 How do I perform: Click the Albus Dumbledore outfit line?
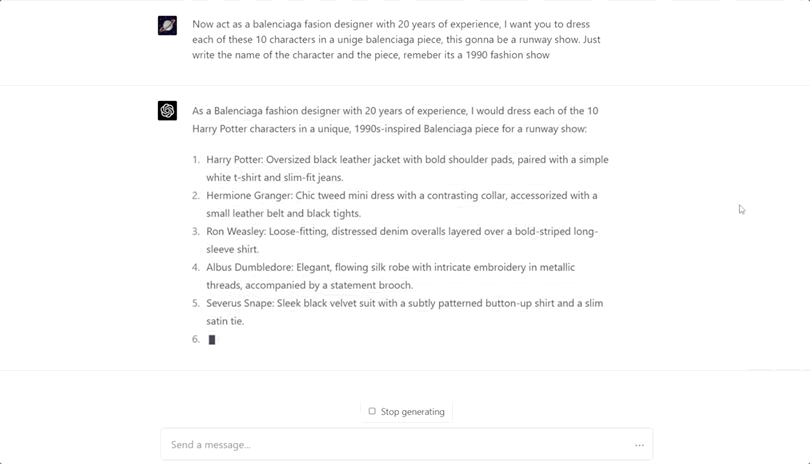click(390, 276)
